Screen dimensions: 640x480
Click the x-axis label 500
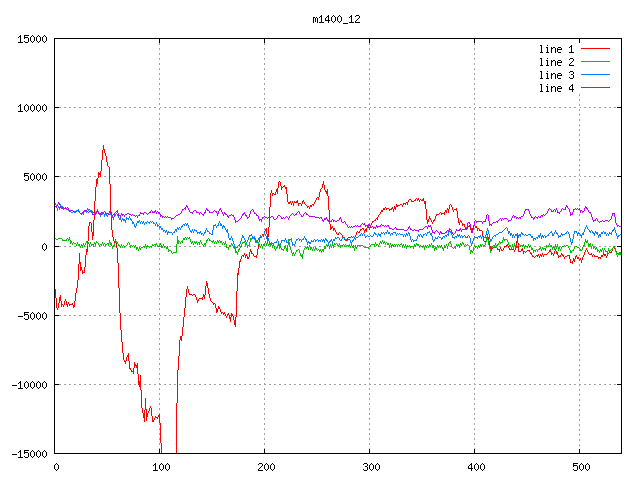pyautogui.click(x=581, y=467)
